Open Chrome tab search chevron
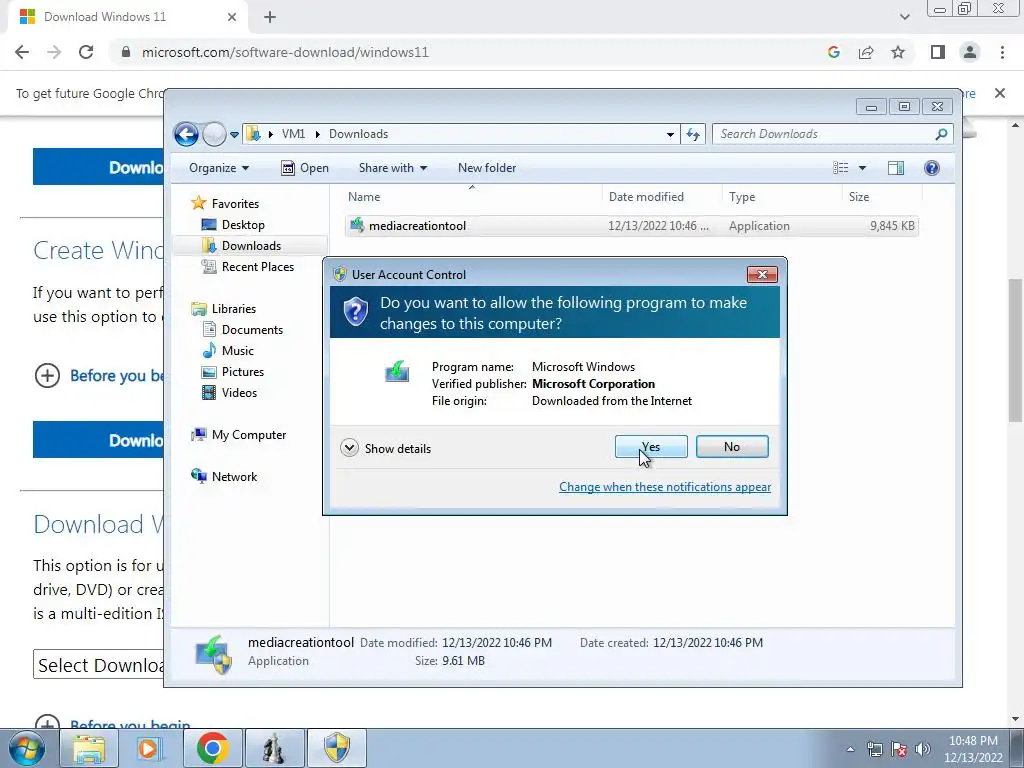This screenshot has width=1024, height=768. click(x=904, y=17)
